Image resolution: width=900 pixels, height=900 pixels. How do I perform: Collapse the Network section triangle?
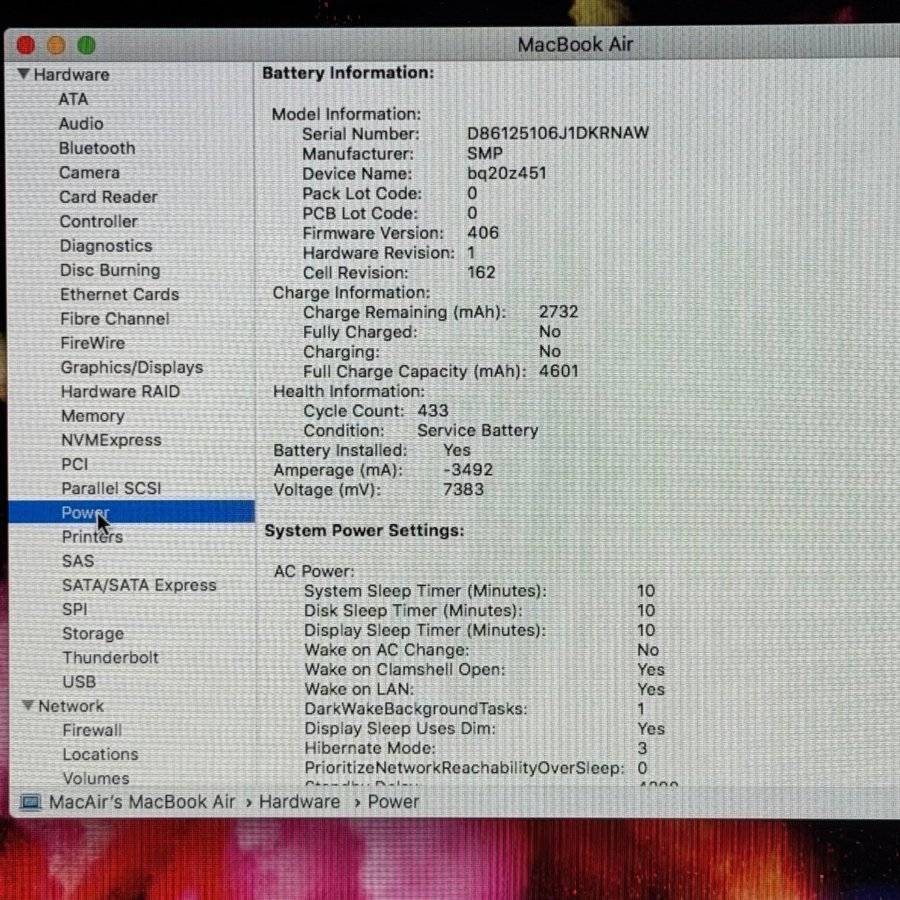point(28,706)
